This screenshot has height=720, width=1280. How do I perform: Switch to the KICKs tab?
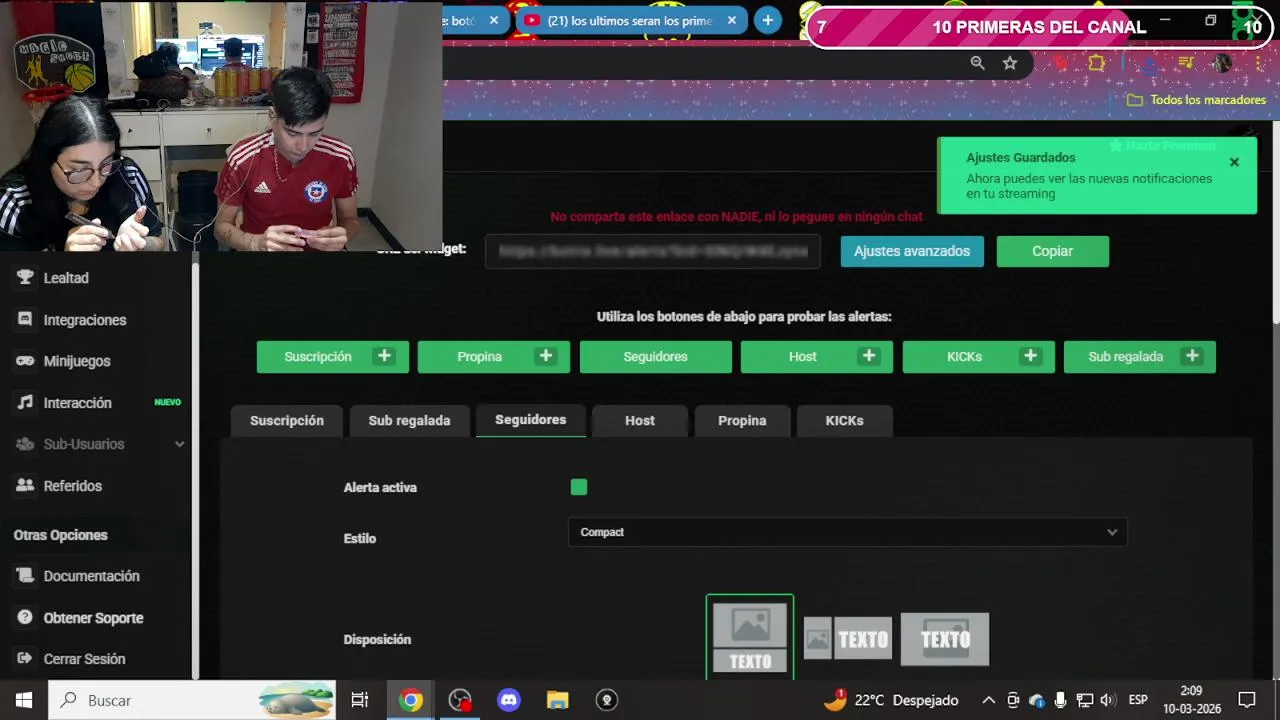(x=844, y=421)
